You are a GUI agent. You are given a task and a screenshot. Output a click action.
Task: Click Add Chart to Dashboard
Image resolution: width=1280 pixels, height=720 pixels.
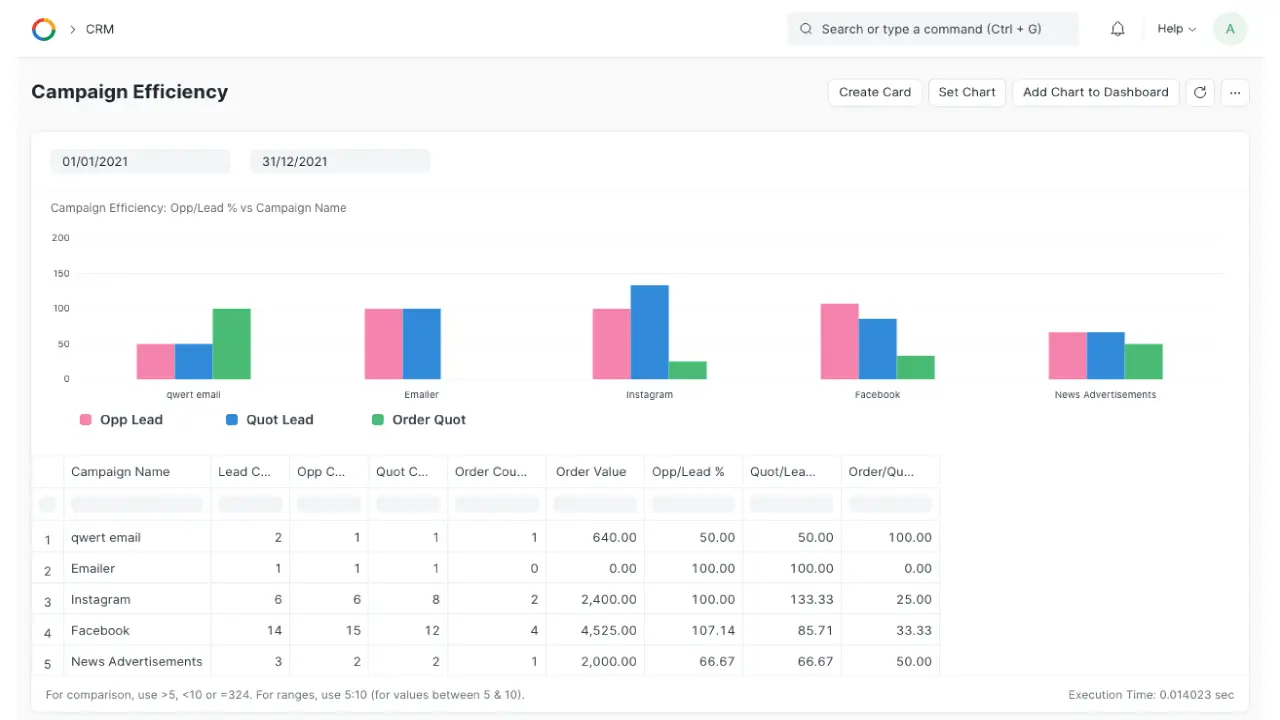pyautogui.click(x=1096, y=92)
